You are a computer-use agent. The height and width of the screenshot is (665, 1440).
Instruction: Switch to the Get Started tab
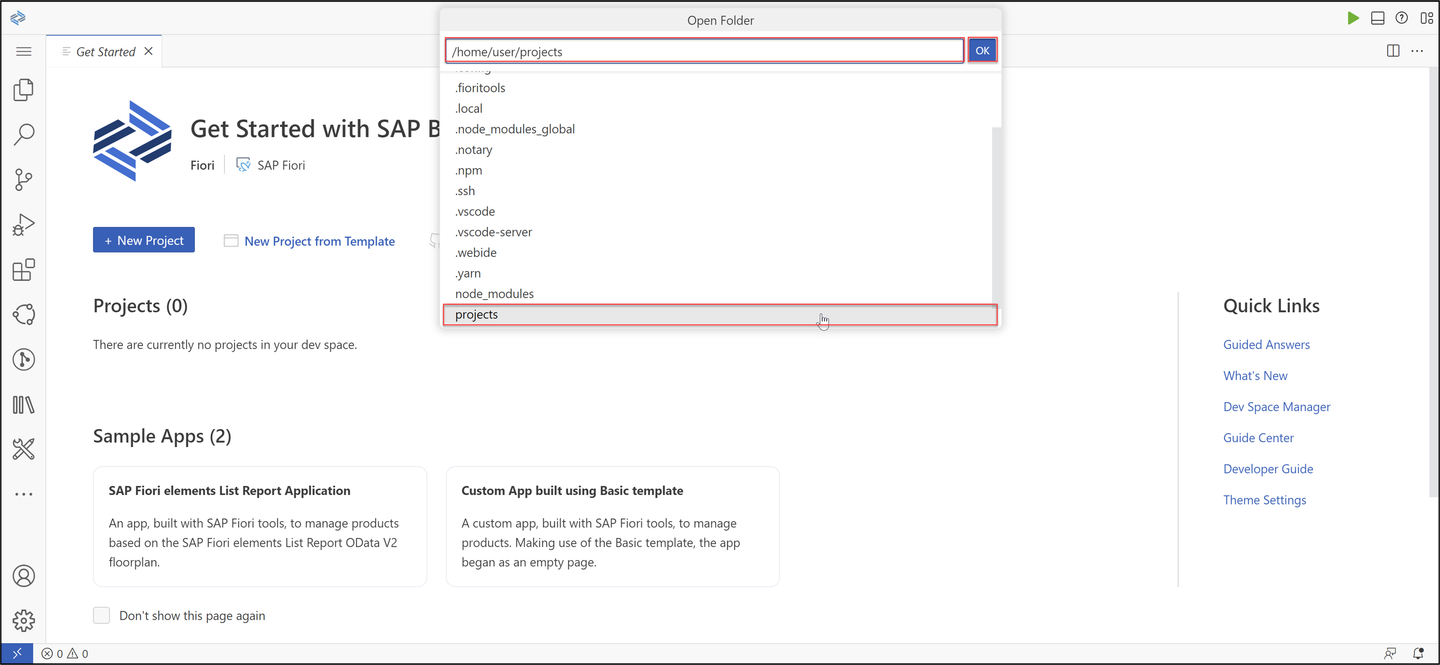click(x=105, y=51)
